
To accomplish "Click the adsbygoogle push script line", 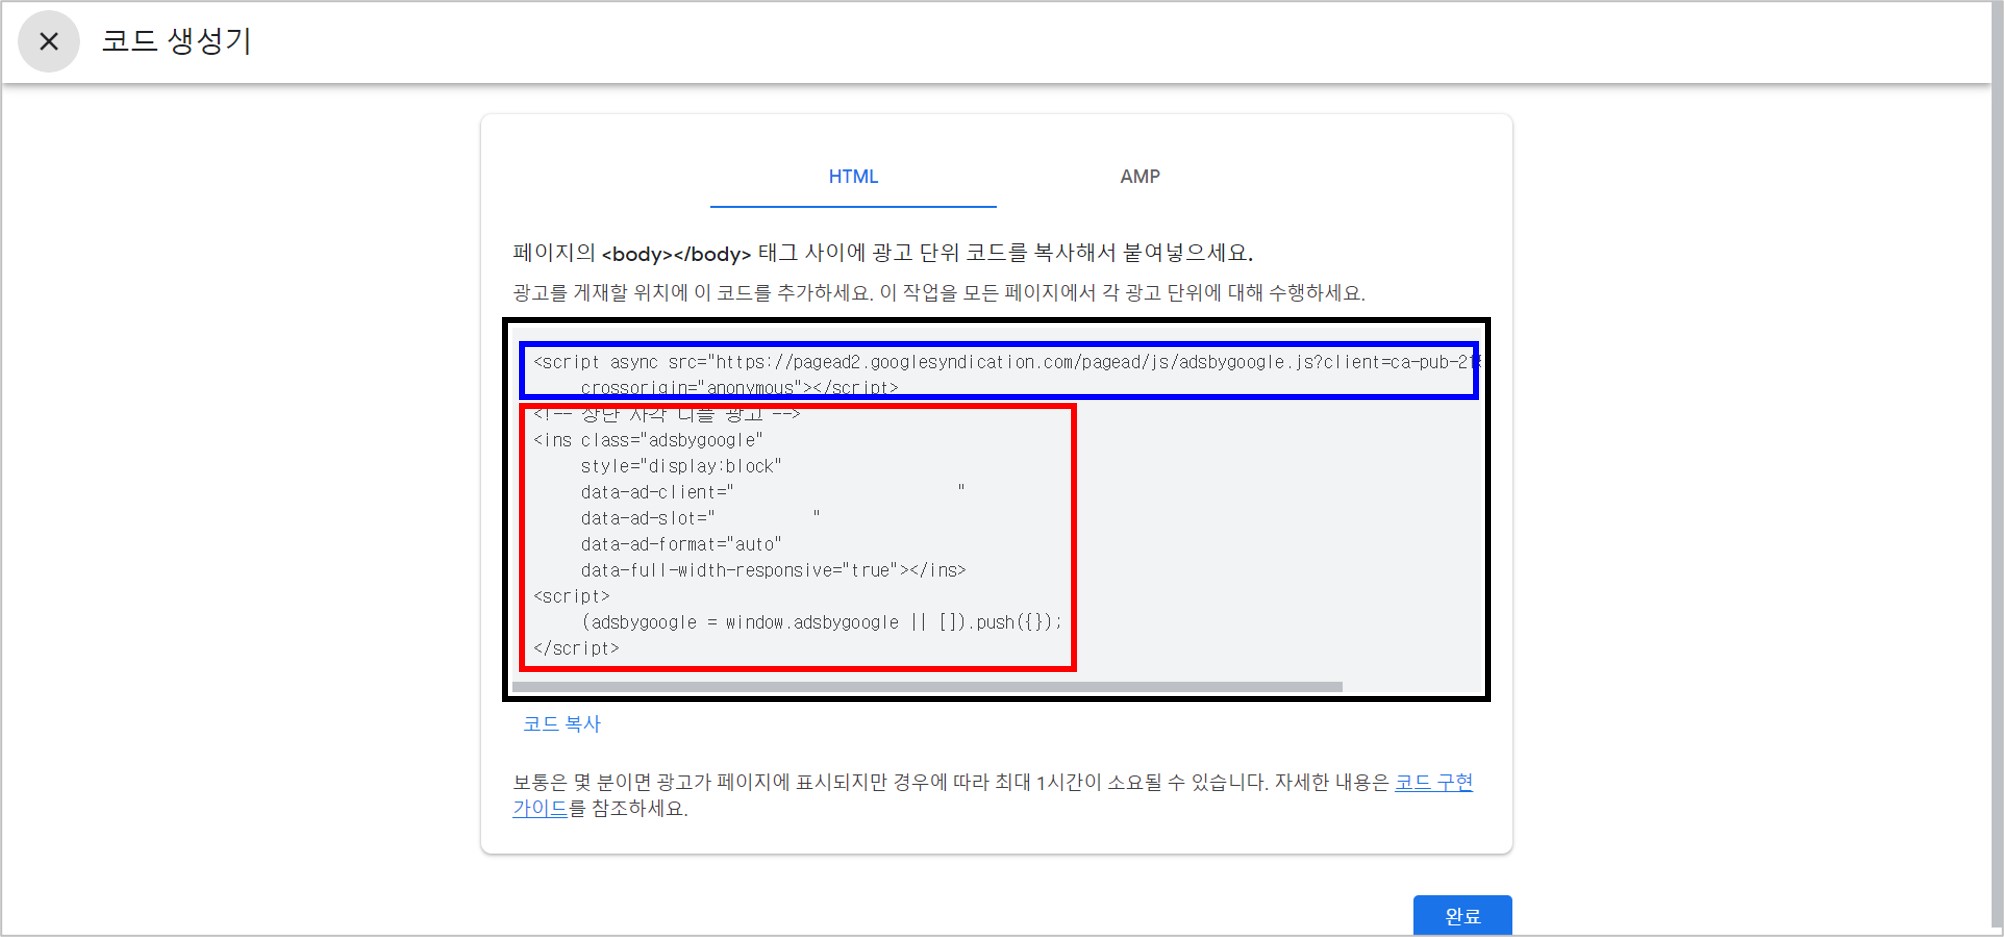I will pos(821,622).
